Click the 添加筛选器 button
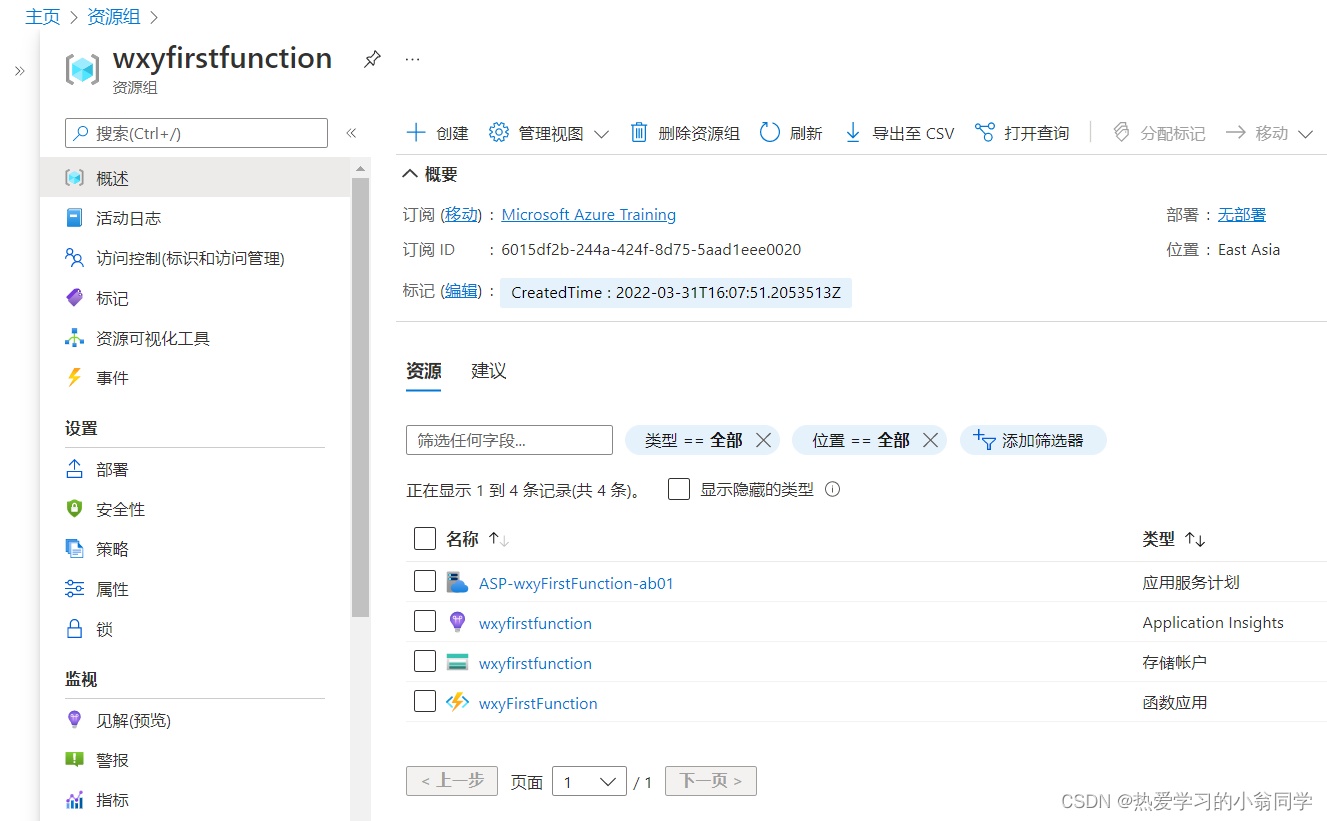The width and height of the screenshot is (1327, 821). [x=1033, y=440]
